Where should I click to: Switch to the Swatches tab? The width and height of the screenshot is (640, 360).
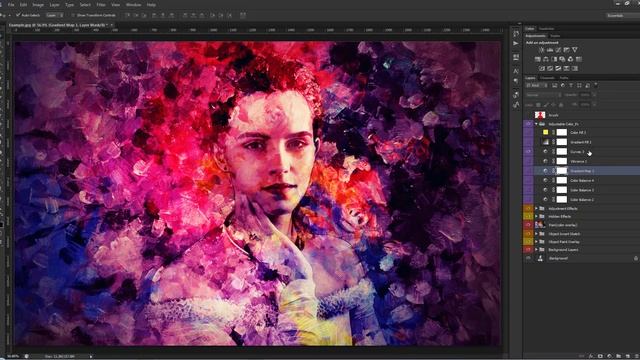pyautogui.click(x=547, y=29)
